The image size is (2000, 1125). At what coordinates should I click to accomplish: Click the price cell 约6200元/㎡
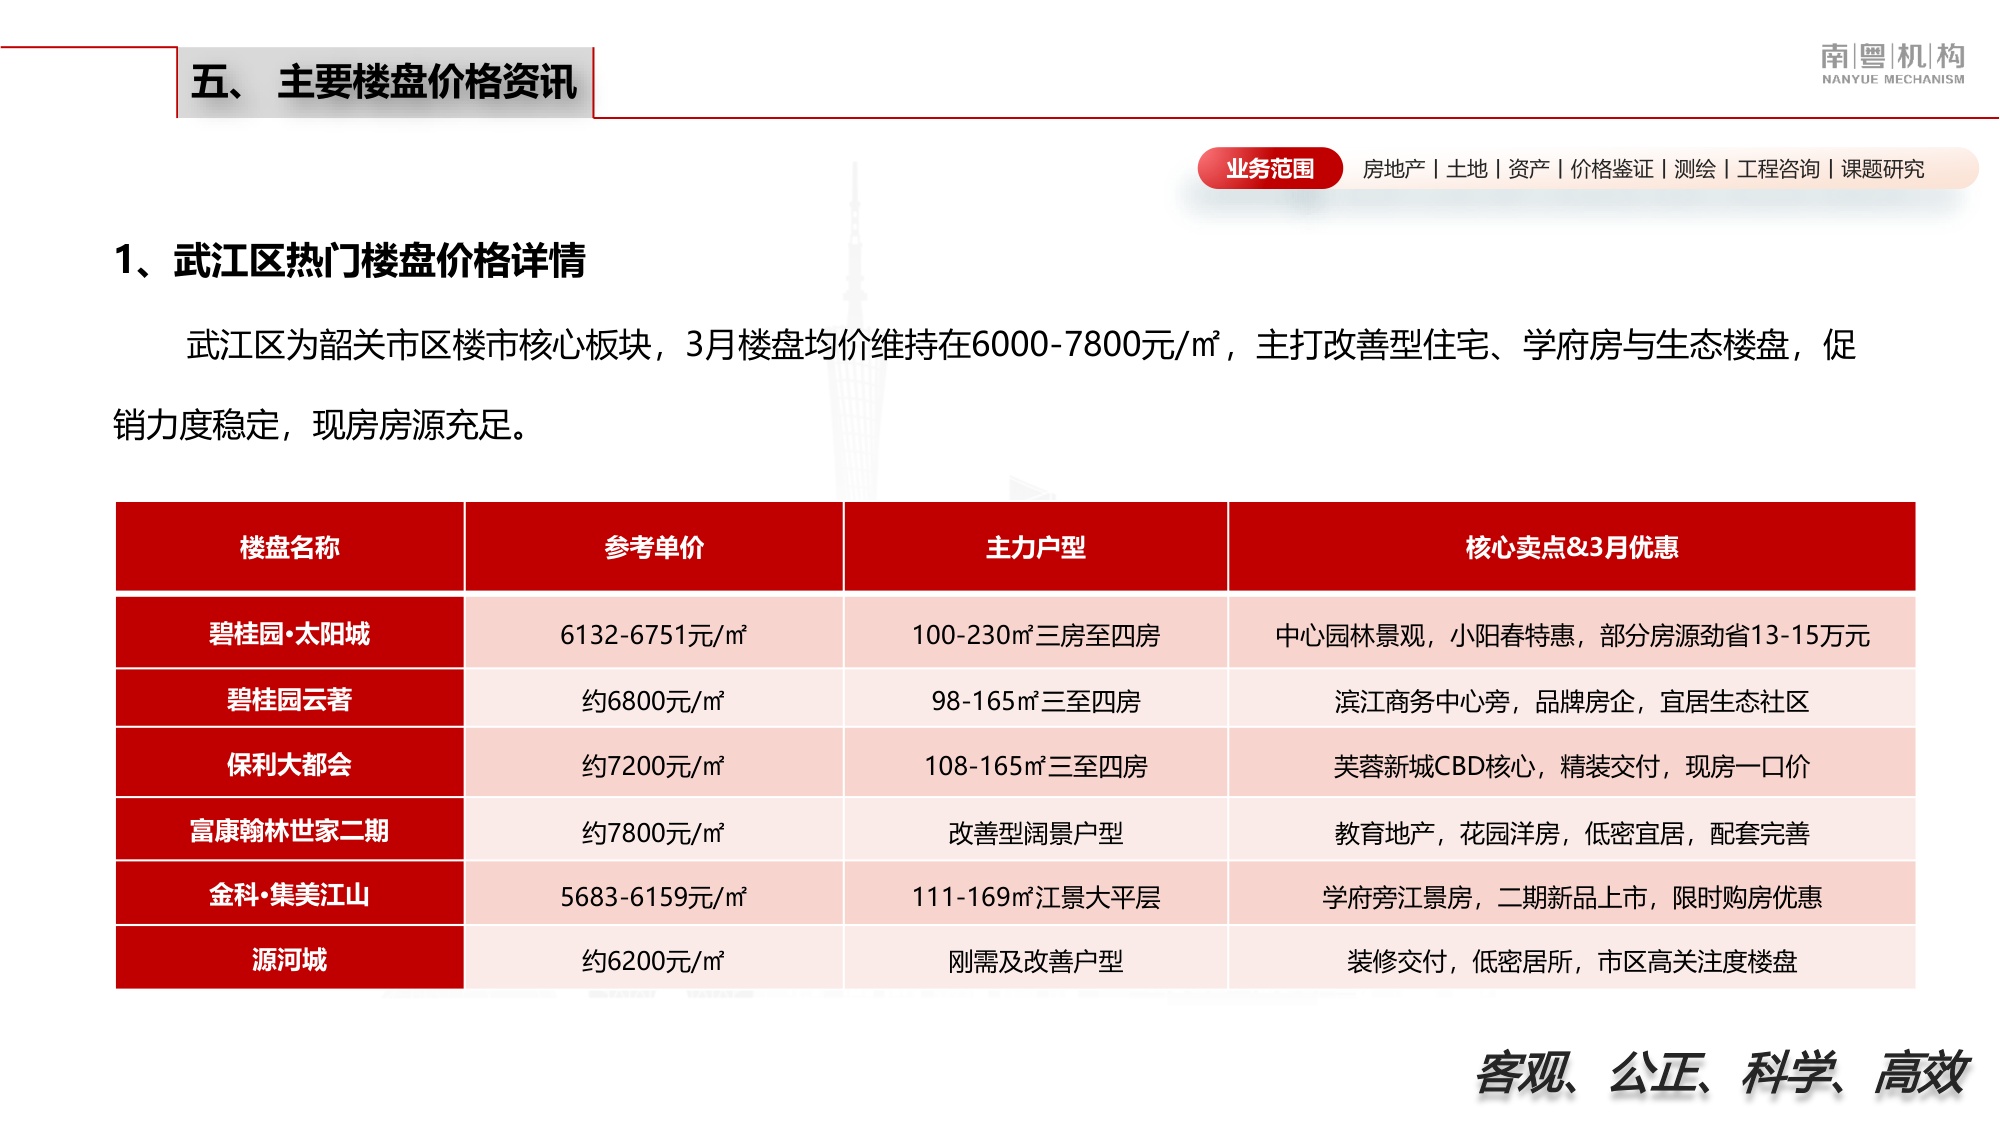tap(654, 960)
